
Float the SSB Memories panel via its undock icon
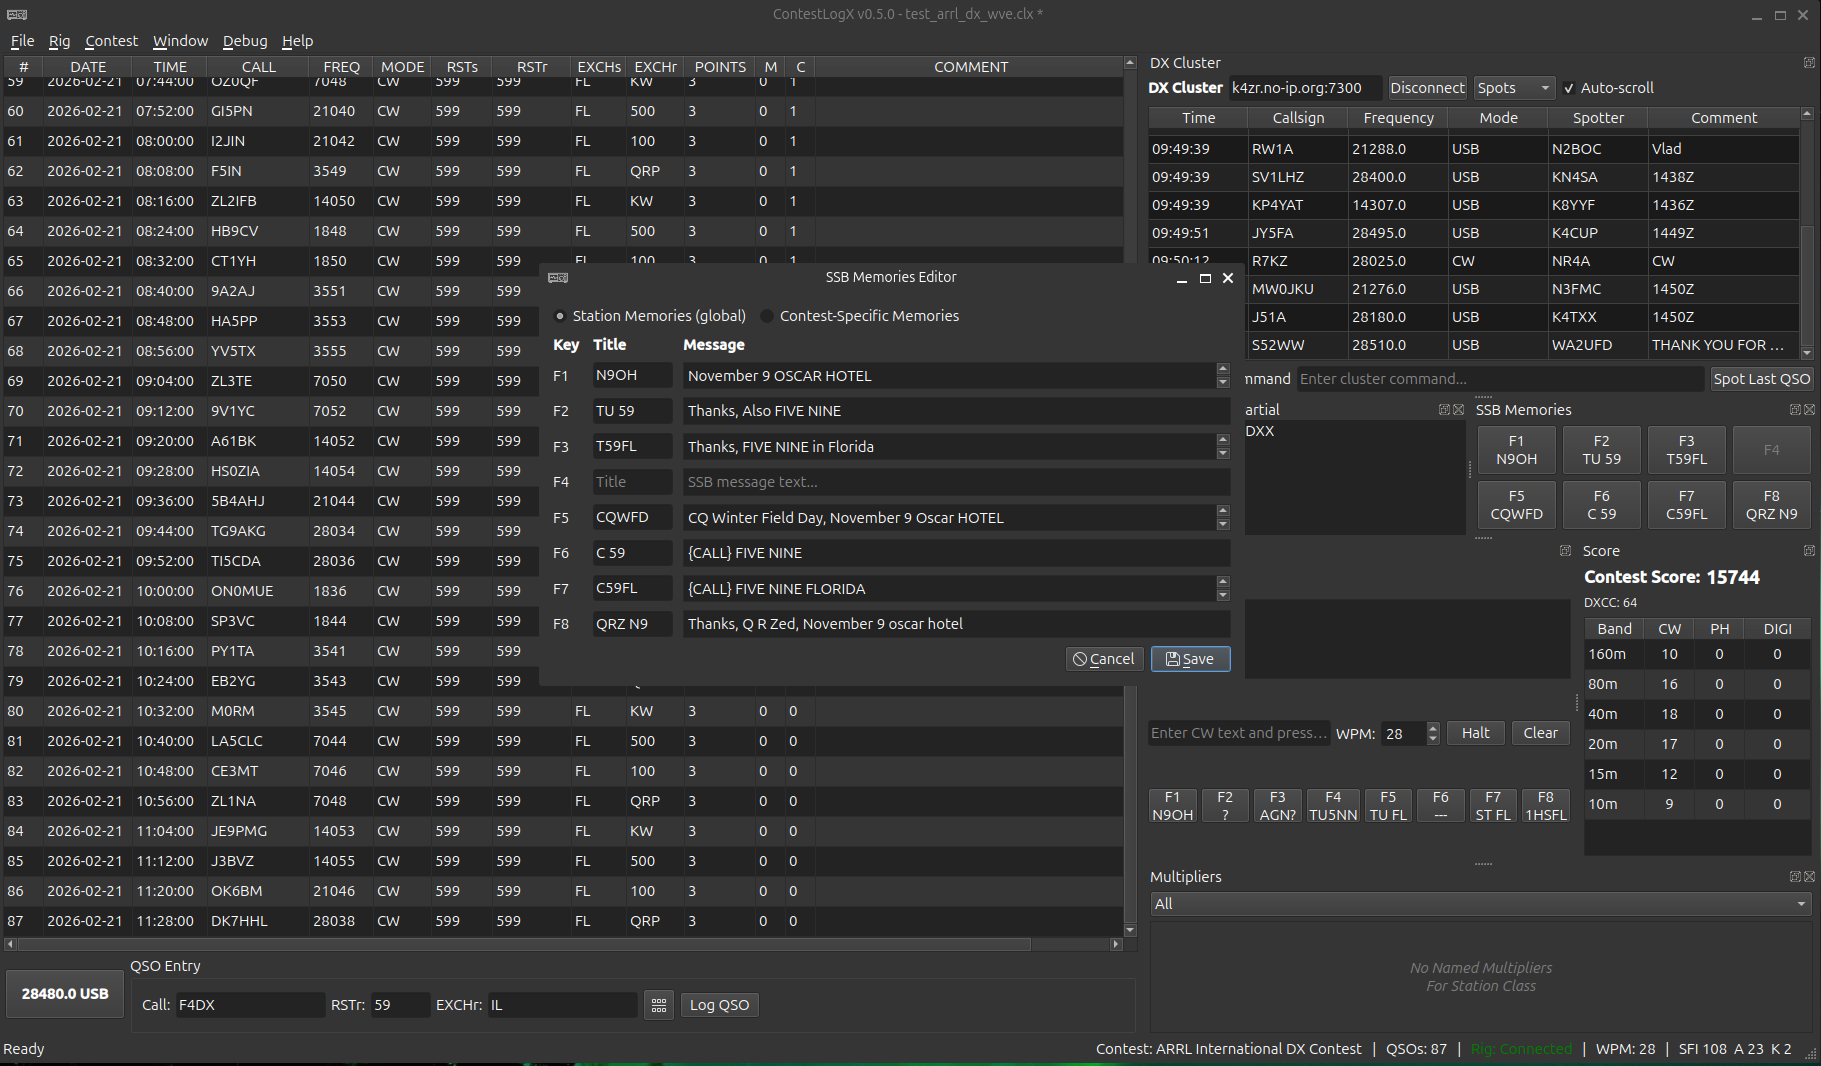(1794, 409)
